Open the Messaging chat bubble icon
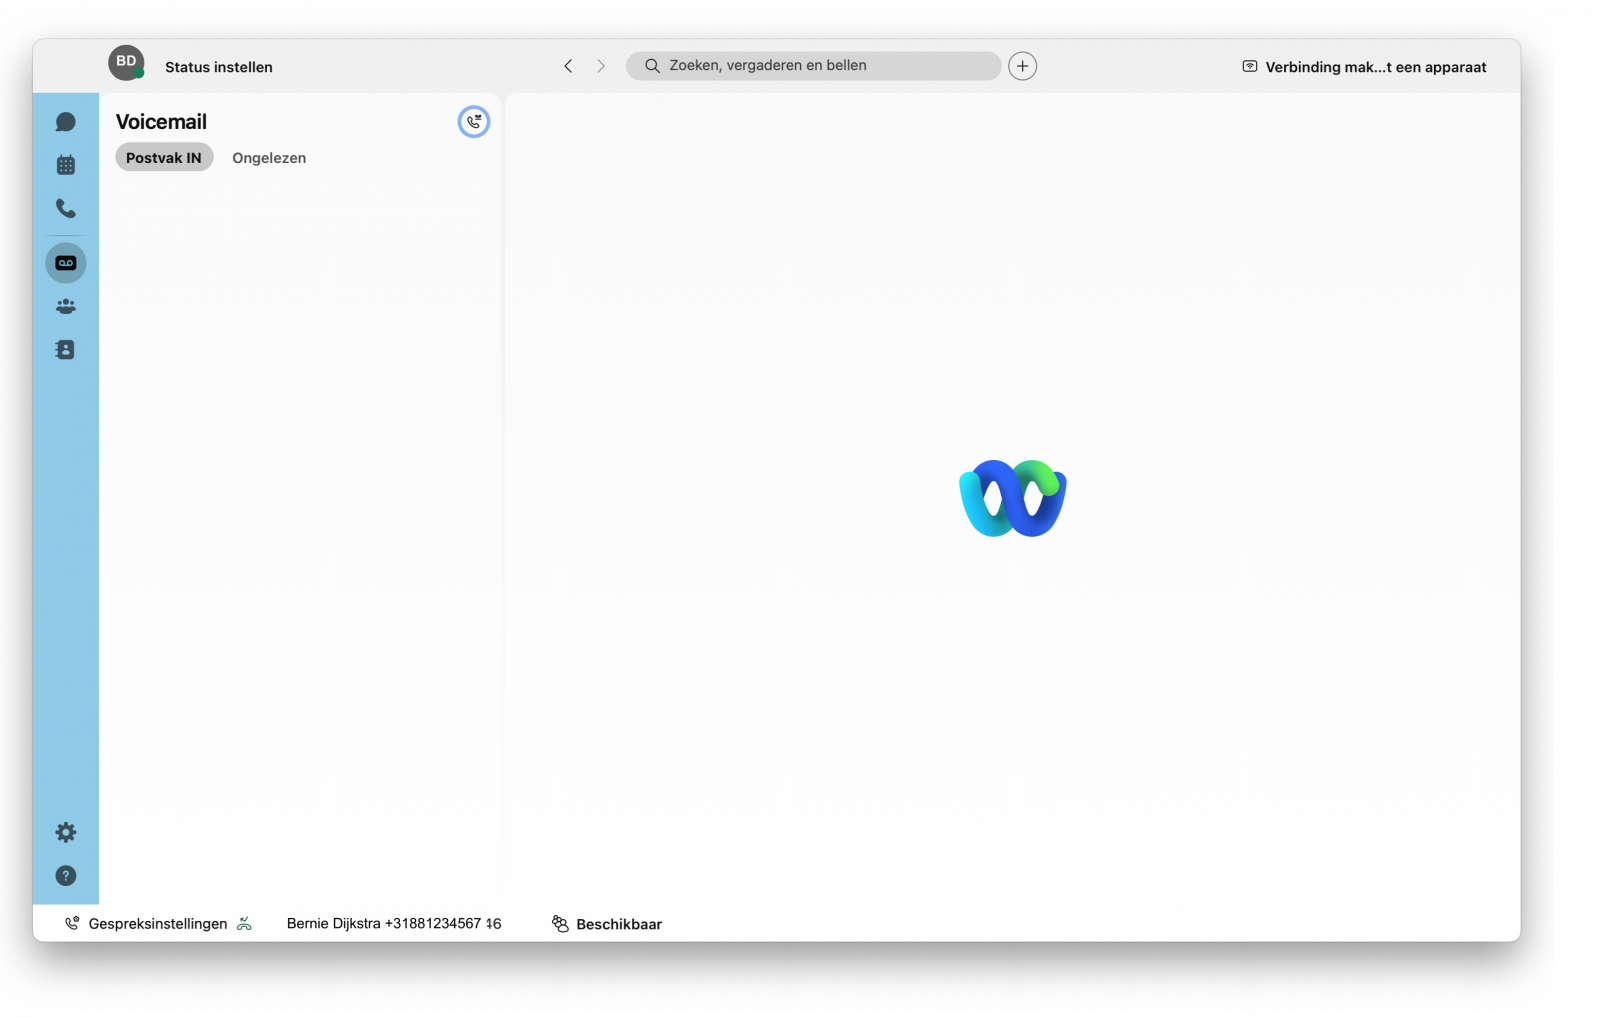Screen dimensions: 1600x1018 [66, 122]
